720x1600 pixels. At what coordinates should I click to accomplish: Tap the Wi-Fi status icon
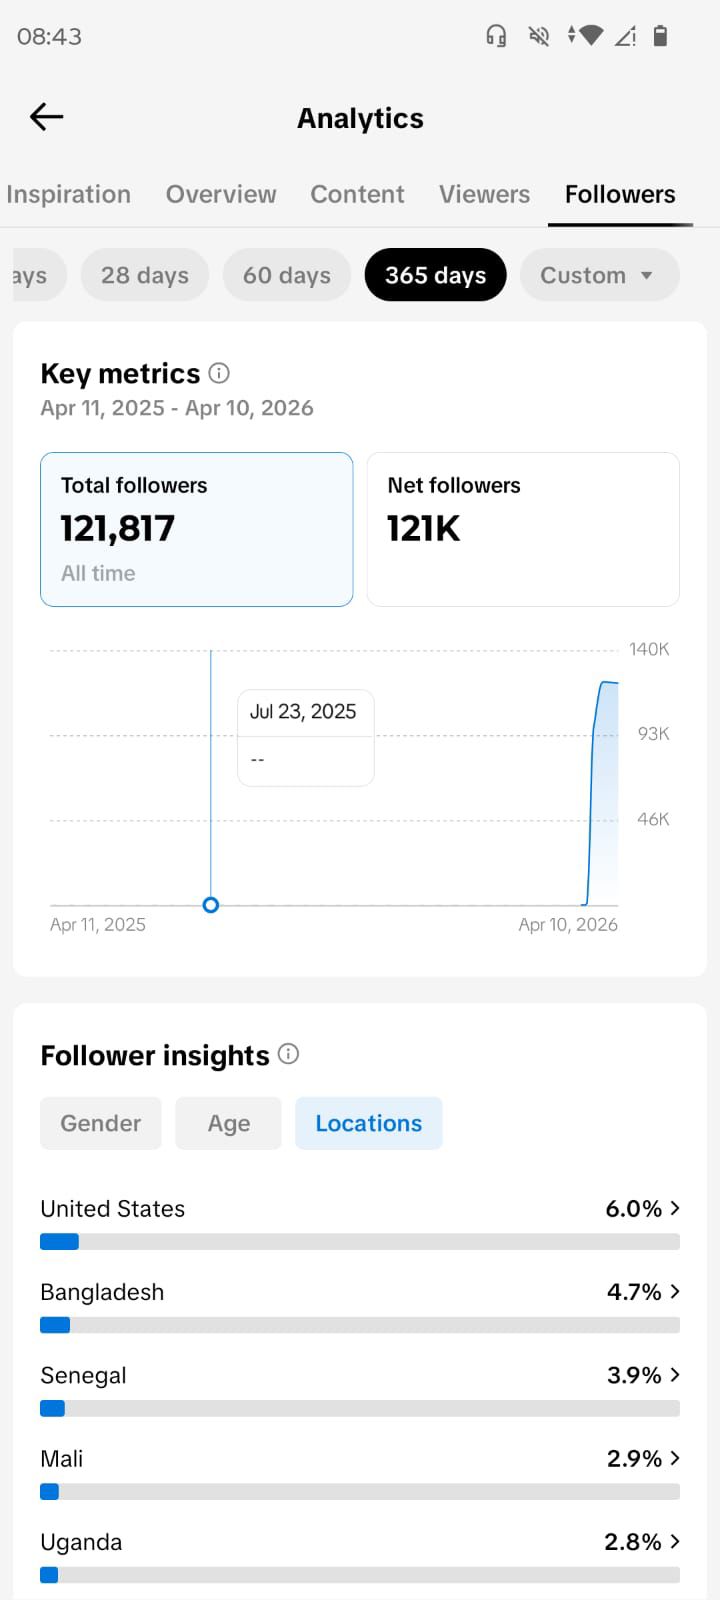pyautogui.click(x=590, y=36)
